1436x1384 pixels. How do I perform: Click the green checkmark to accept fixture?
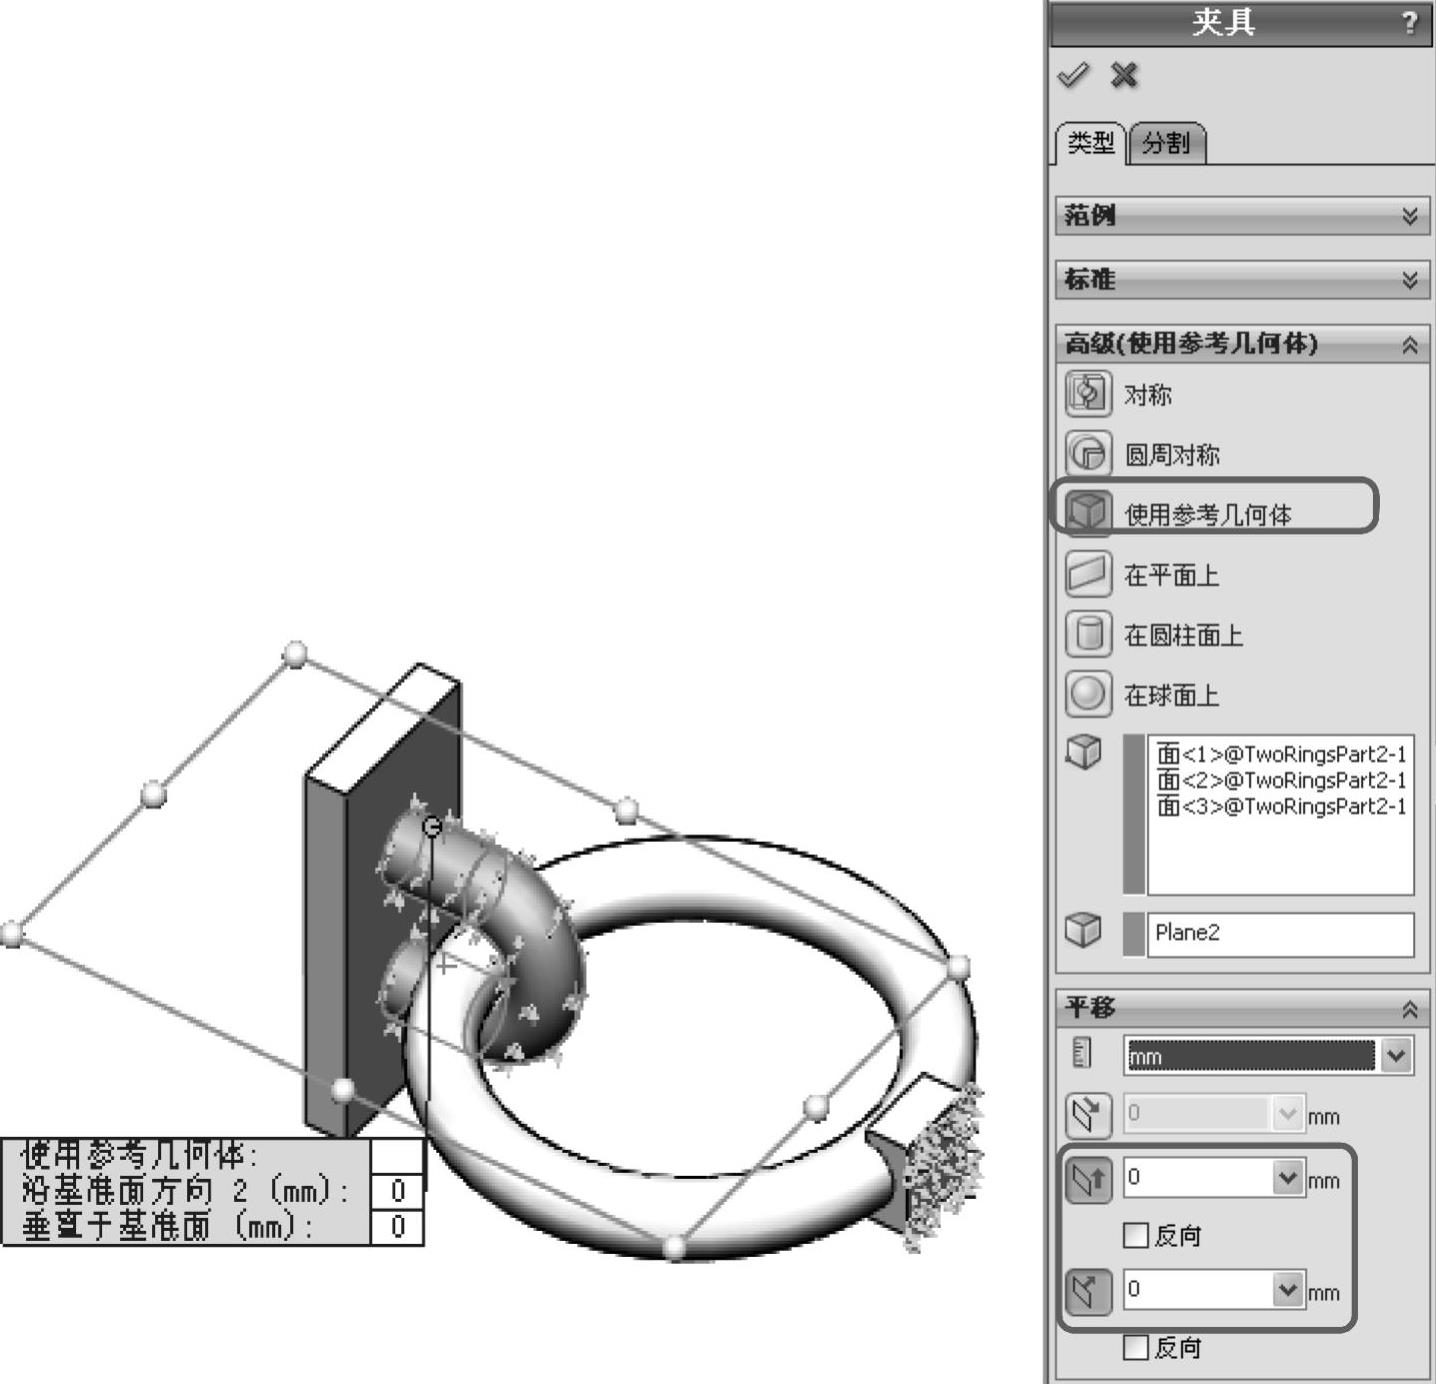(x=1073, y=76)
